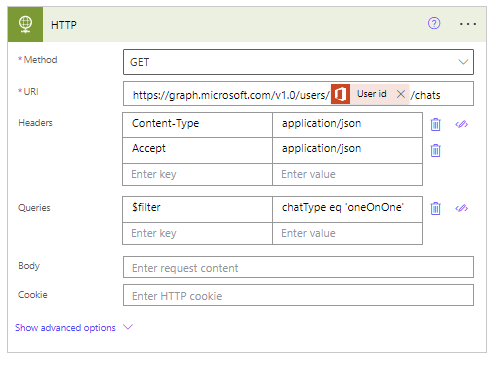Click the Office icon in User id token
493x366 pixels.
[x=340, y=94]
